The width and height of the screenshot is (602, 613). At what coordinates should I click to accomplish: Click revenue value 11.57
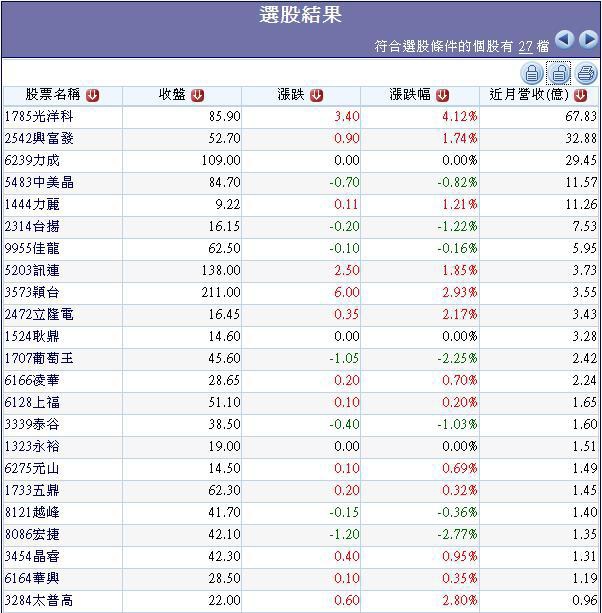pyautogui.click(x=581, y=182)
